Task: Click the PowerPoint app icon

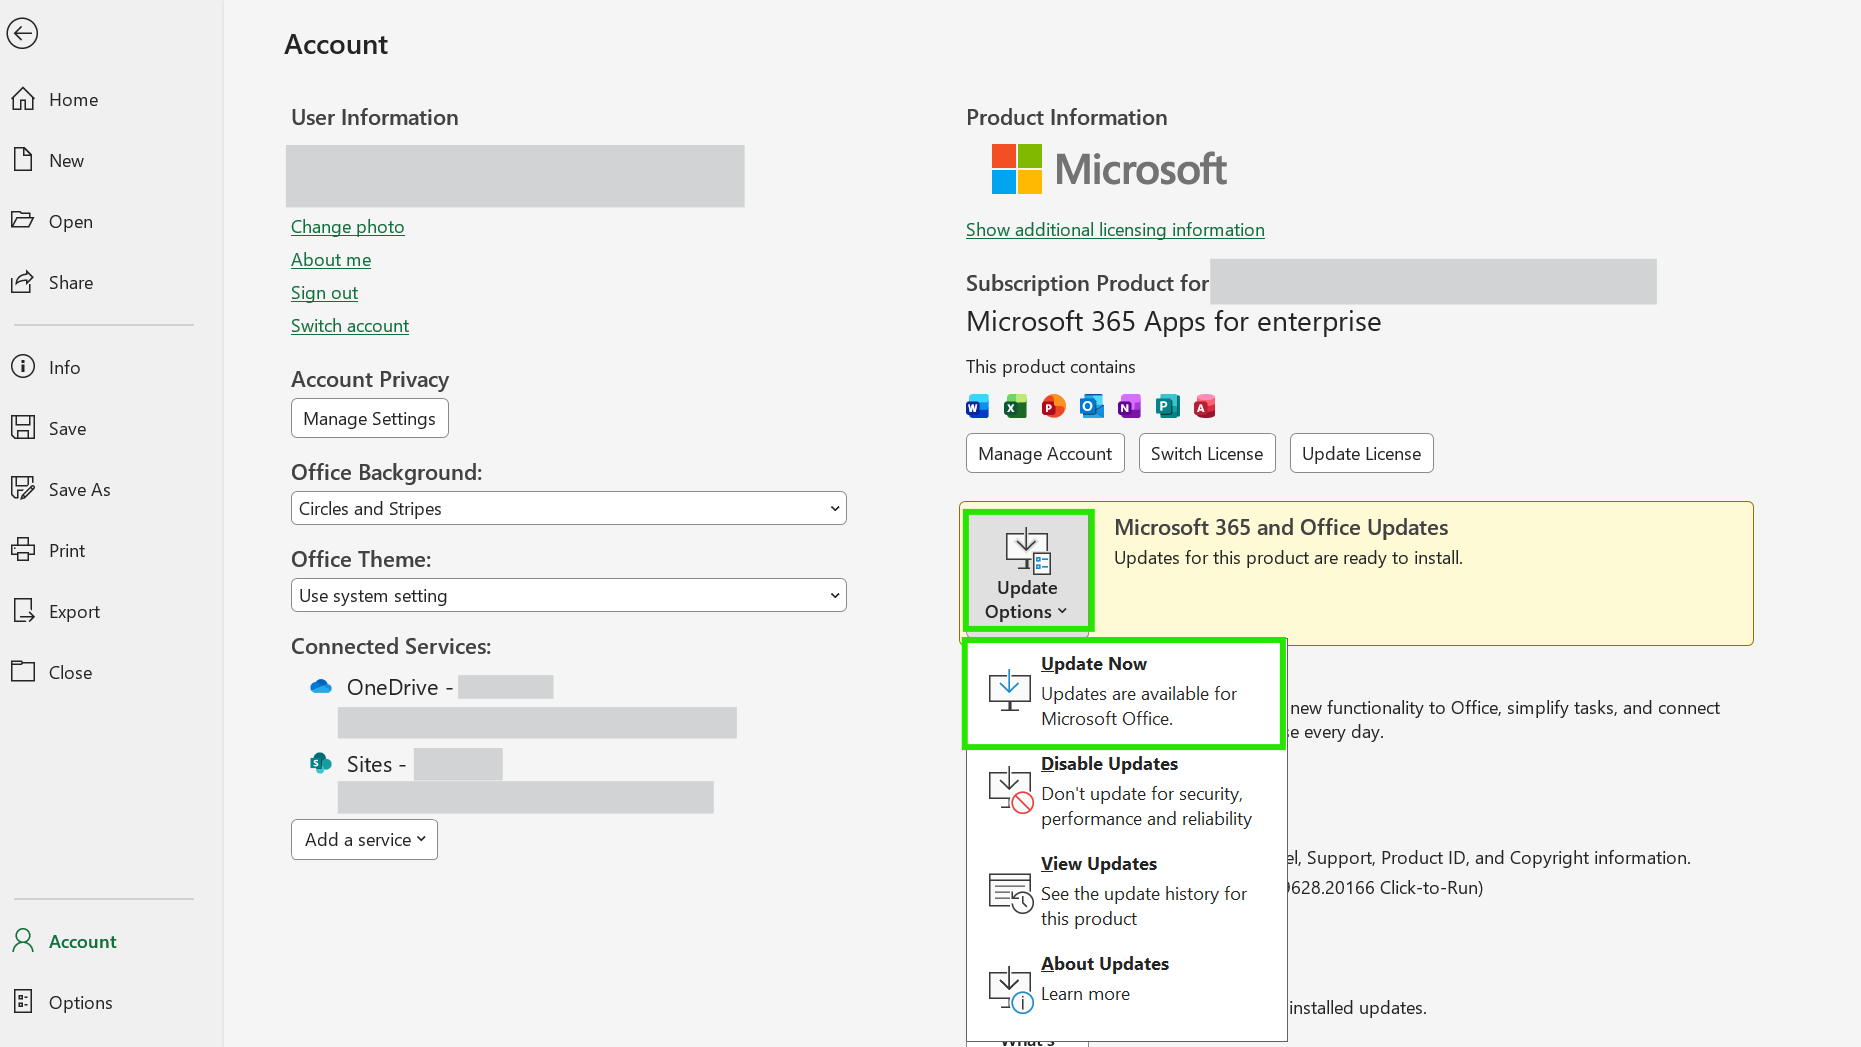Action: [1053, 406]
